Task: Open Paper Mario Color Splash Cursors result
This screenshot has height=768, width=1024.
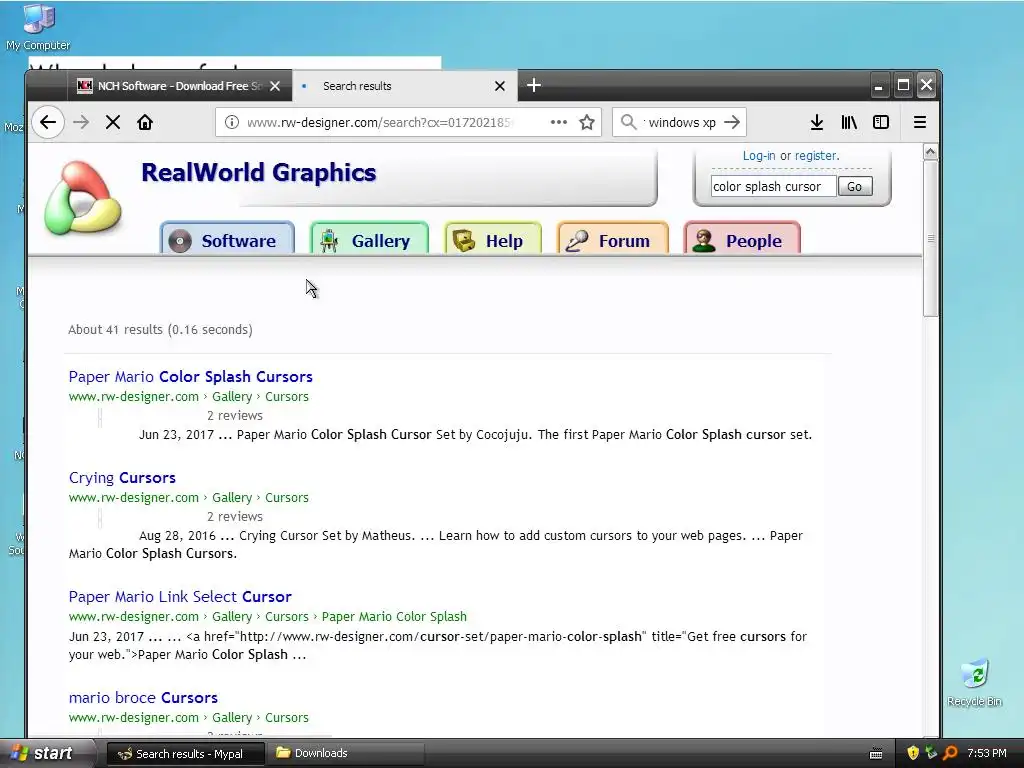Action: point(191,377)
